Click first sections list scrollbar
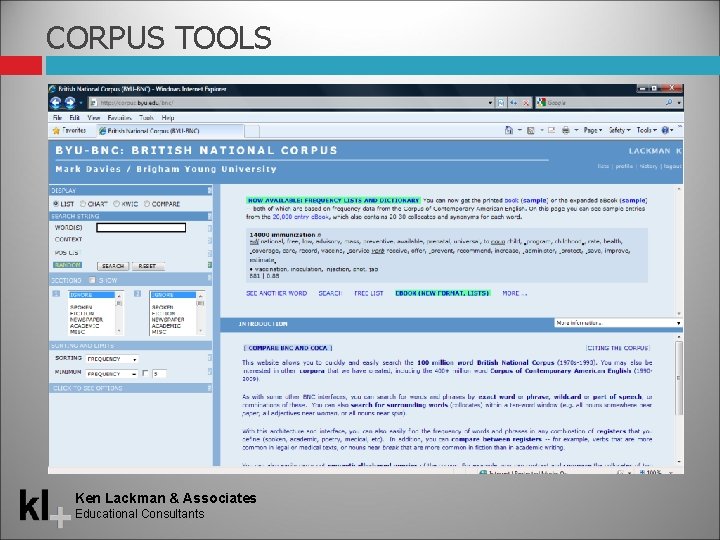Image resolution: width=720 pixels, height=540 pixels. tap(119, 313)
